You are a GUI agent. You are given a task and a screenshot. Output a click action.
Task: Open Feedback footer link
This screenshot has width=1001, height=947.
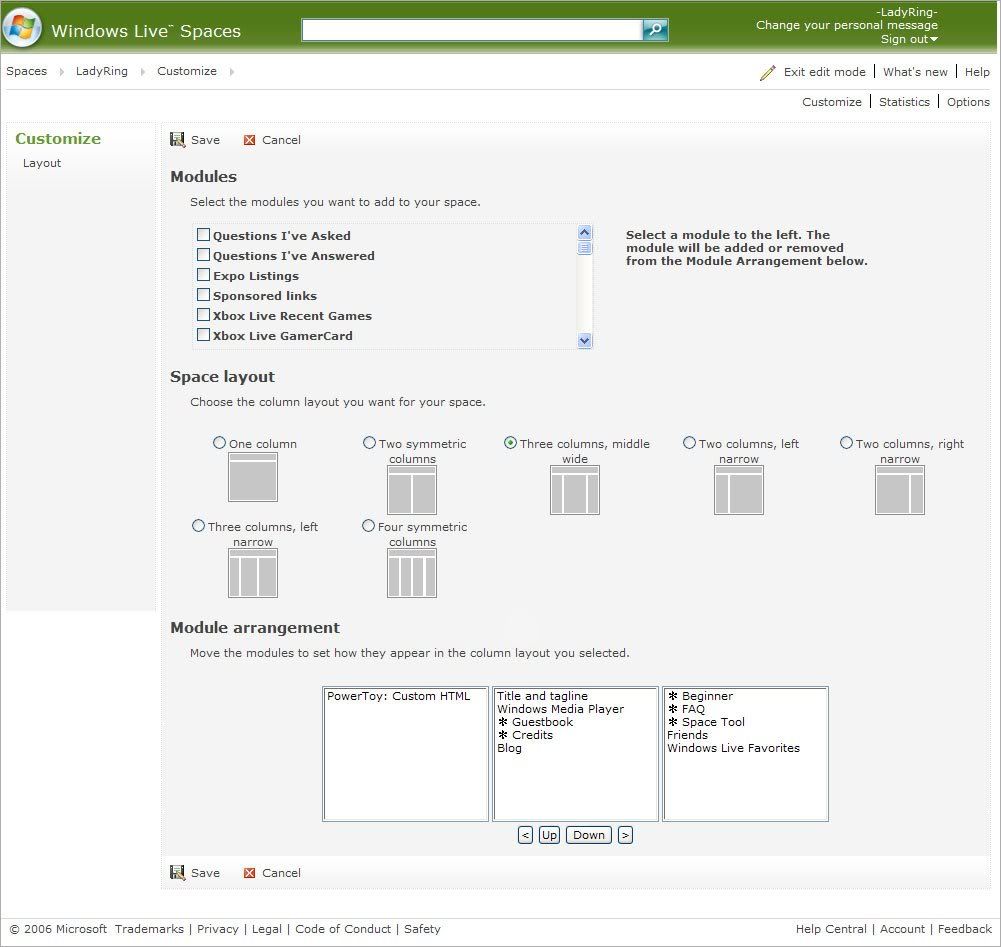pyautogui.click(x=964, y=928)
